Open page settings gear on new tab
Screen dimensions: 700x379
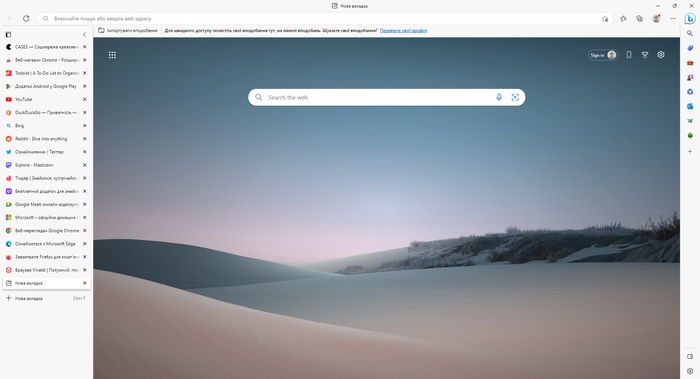coord(661,54)
